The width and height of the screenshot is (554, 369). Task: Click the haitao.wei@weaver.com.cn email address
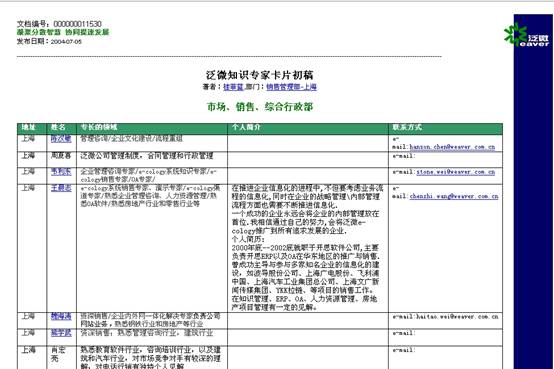[x=456, y=317]
